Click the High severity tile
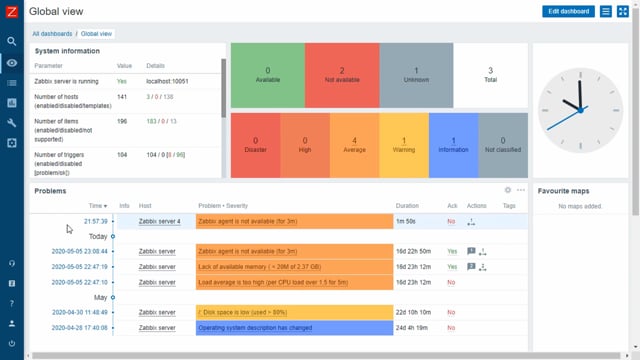Viewport: 640px width, 360px height. click(x=305, y=145)
